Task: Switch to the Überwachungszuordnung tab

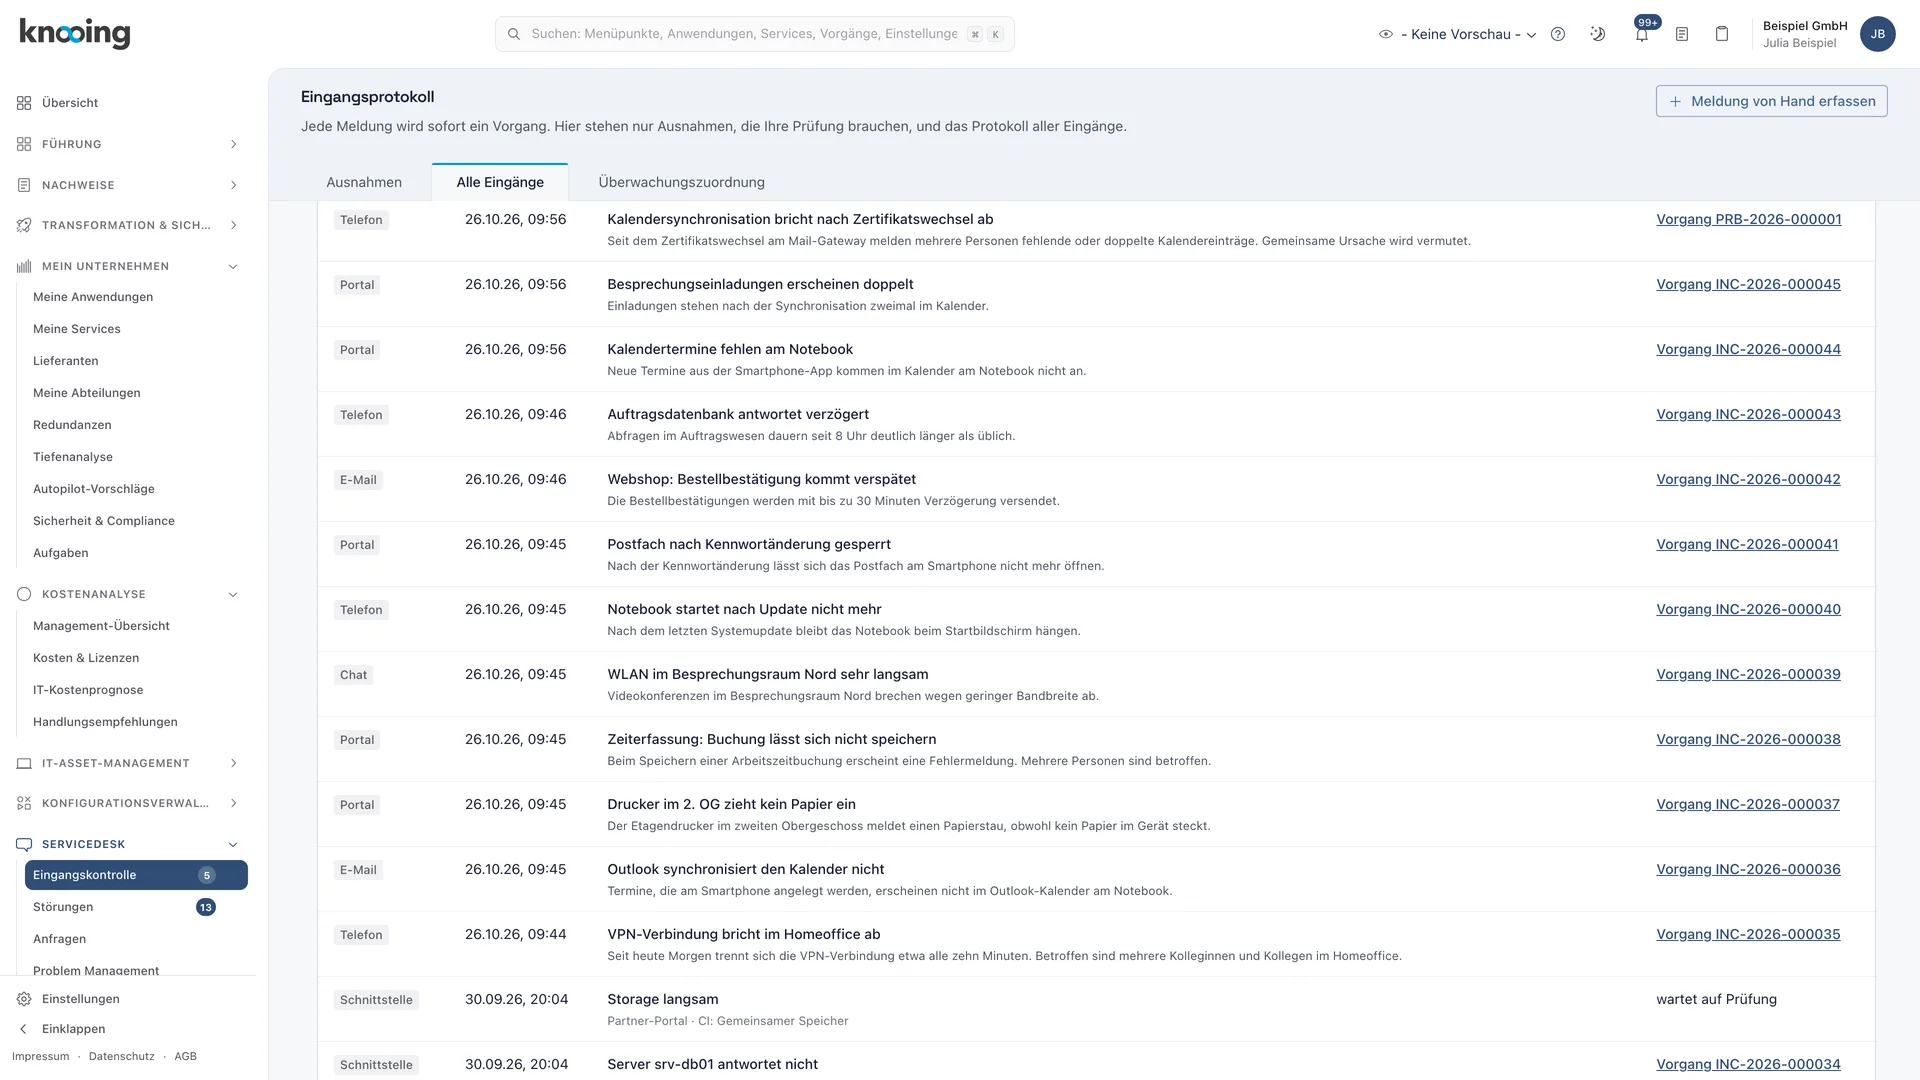Action: click(x=681, y=182)
